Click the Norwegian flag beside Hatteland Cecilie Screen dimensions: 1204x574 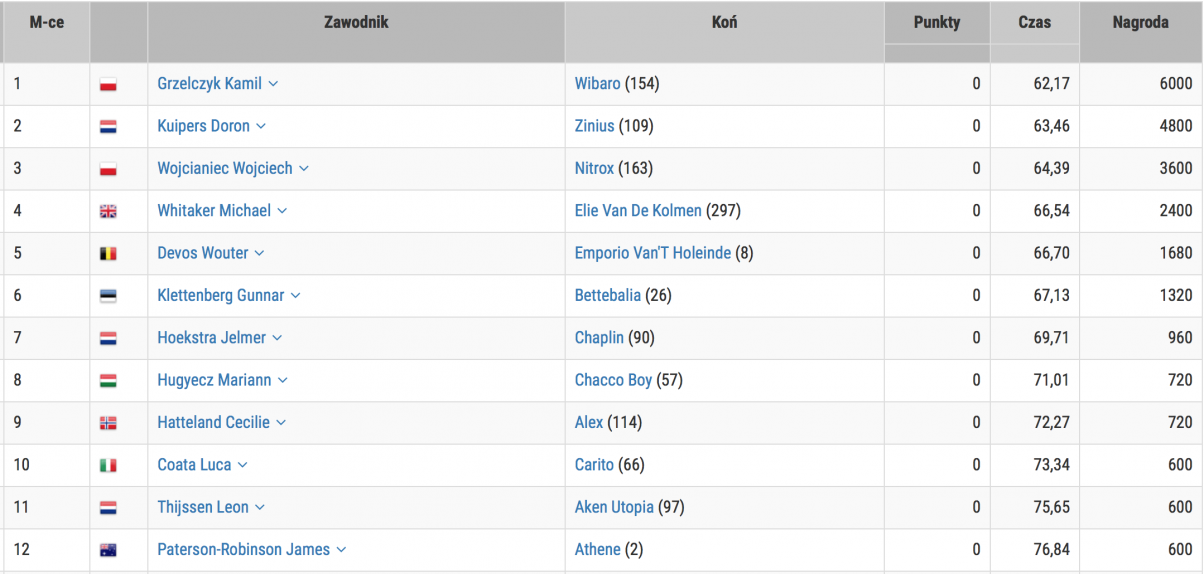(108, 423)
